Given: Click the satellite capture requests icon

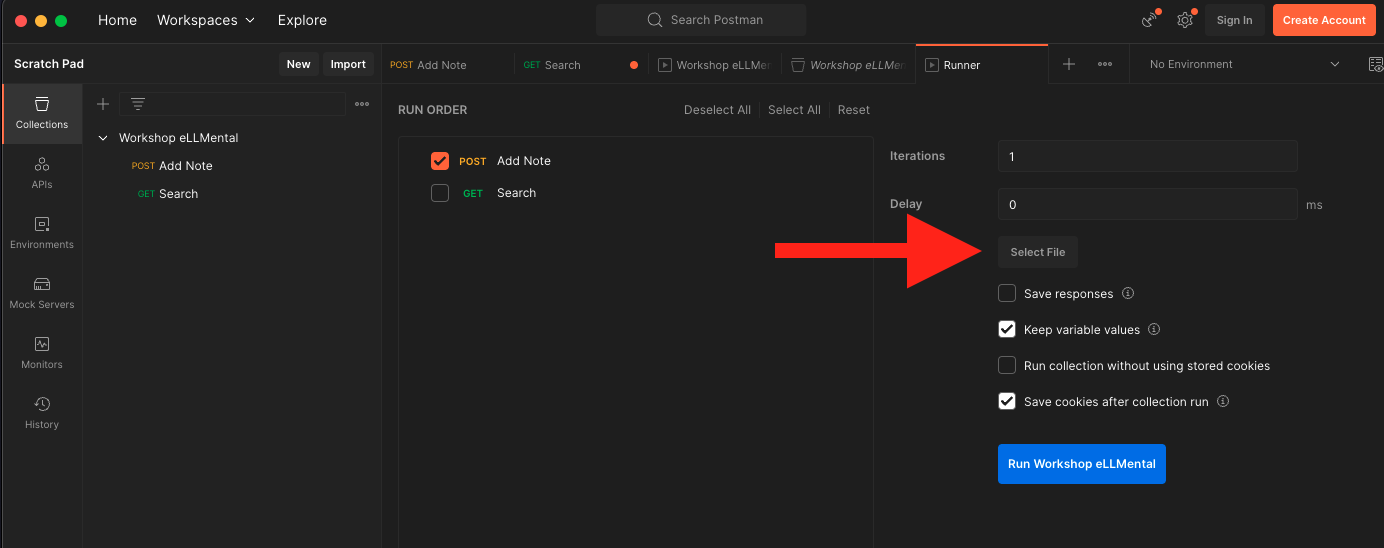Looking at the screenshot, I should [1150, 20].
